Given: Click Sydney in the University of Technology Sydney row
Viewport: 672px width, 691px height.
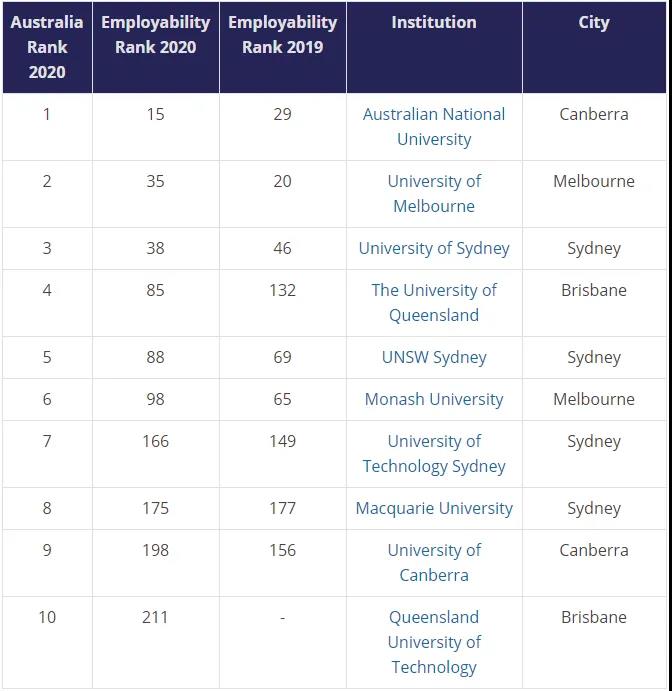Looking at the screenshot, I should (x=594, y=442).
